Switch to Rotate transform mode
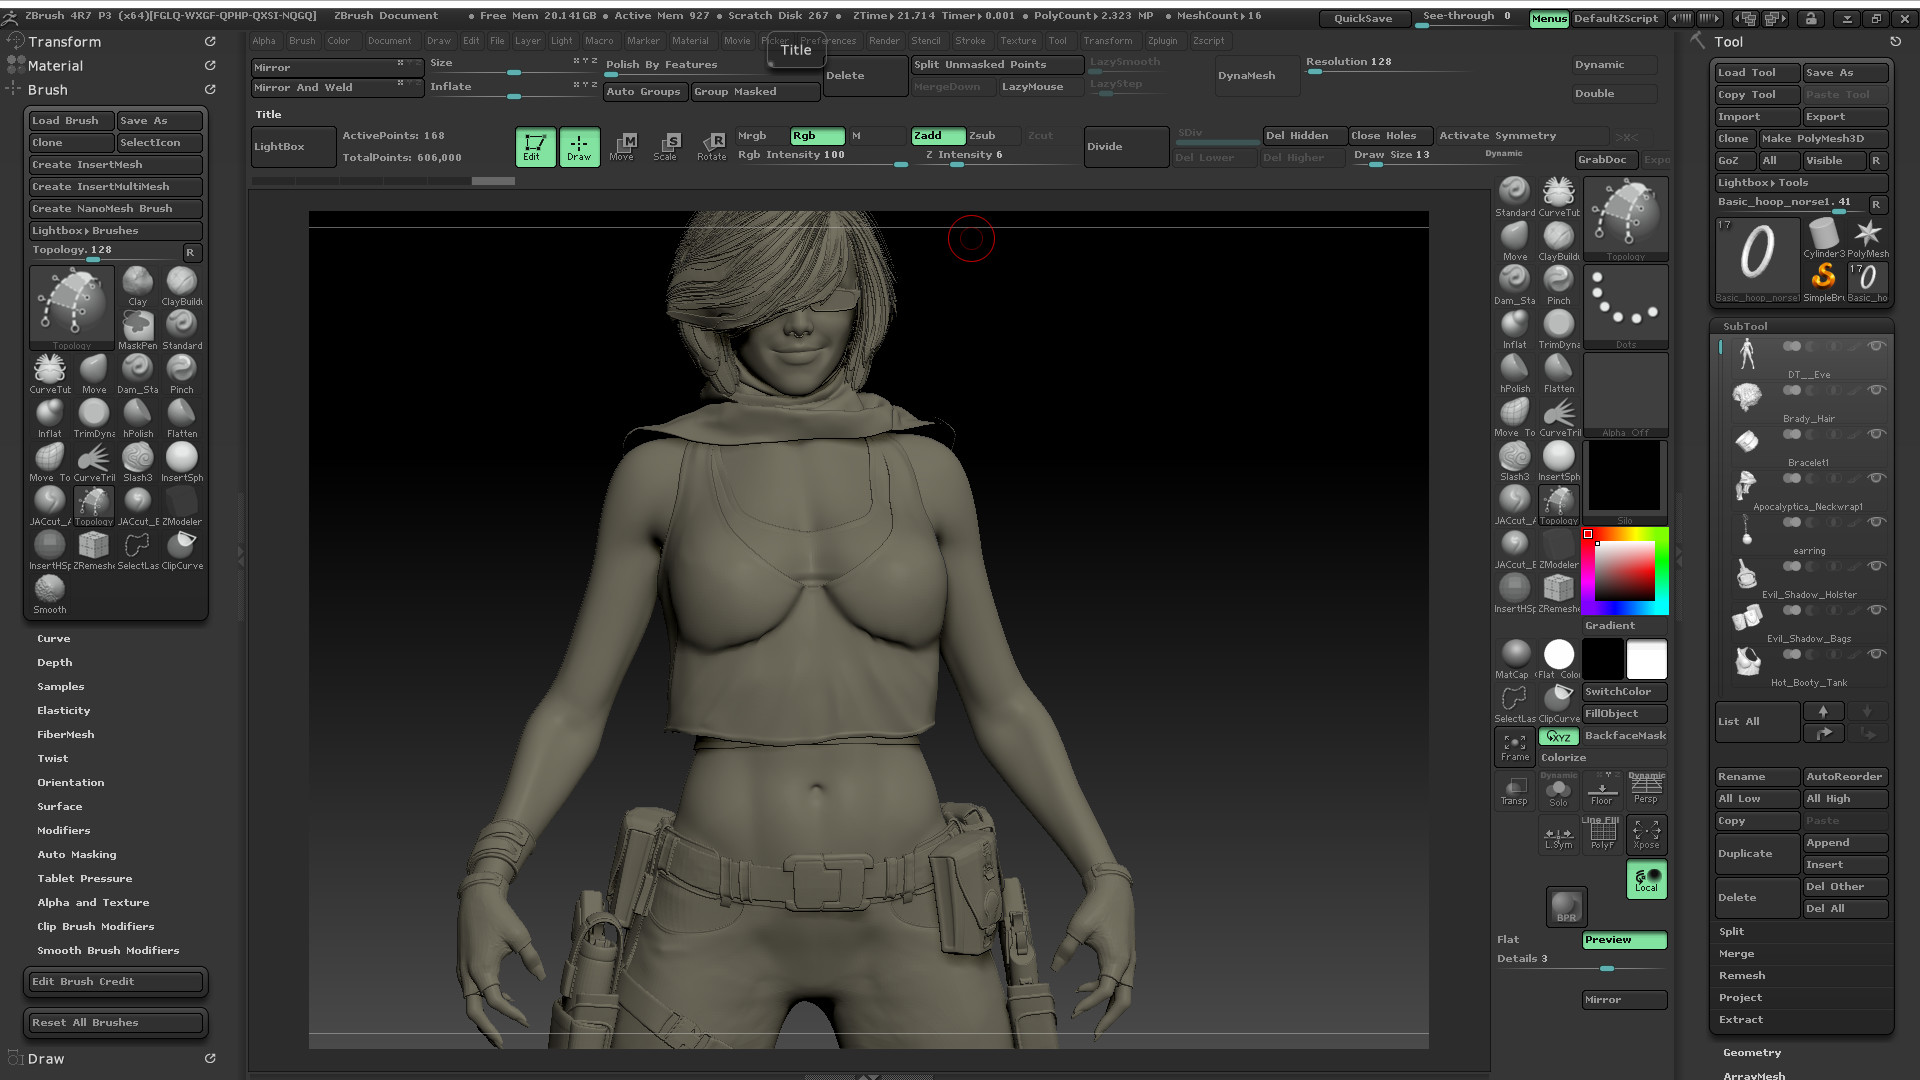1920x1080 pixels. [x=711, y=147]
